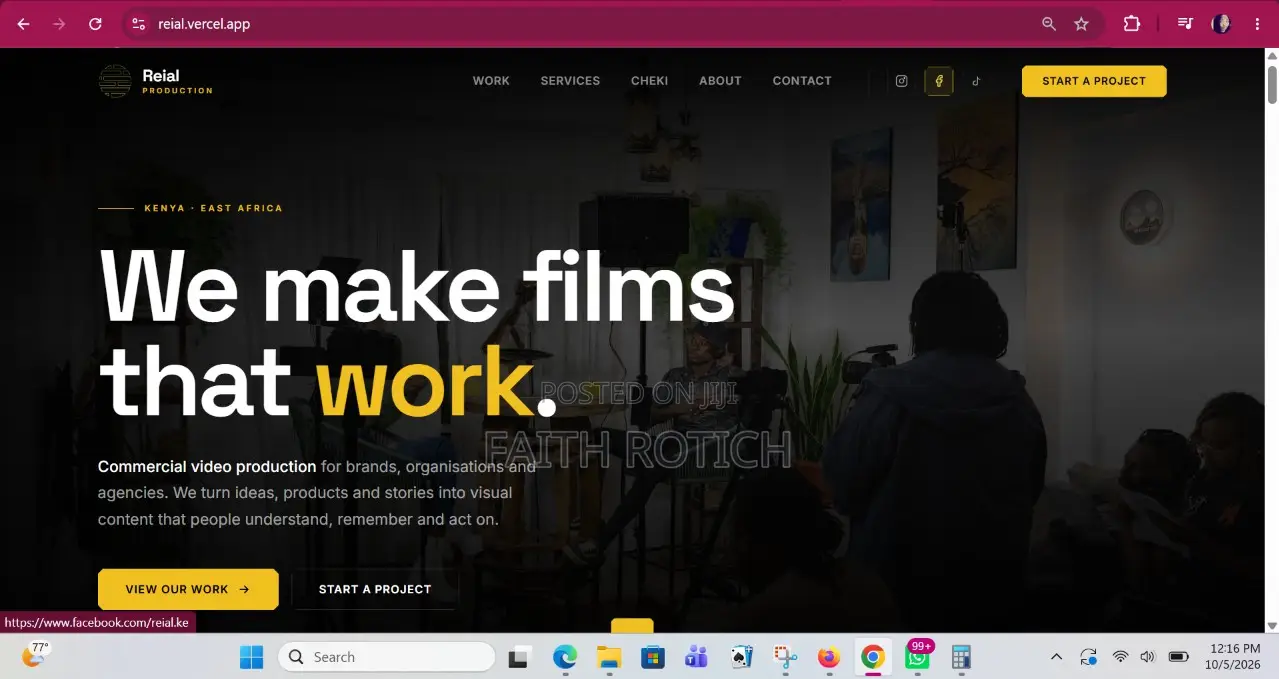Open Snipping Tool from taskbar
Screen dimensions: 1279x679
click(x=785, y=657)
